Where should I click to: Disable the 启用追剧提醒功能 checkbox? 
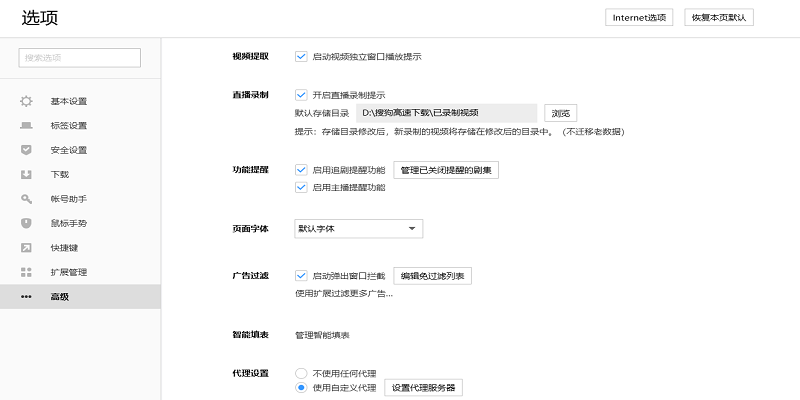[x=301, y=170]
